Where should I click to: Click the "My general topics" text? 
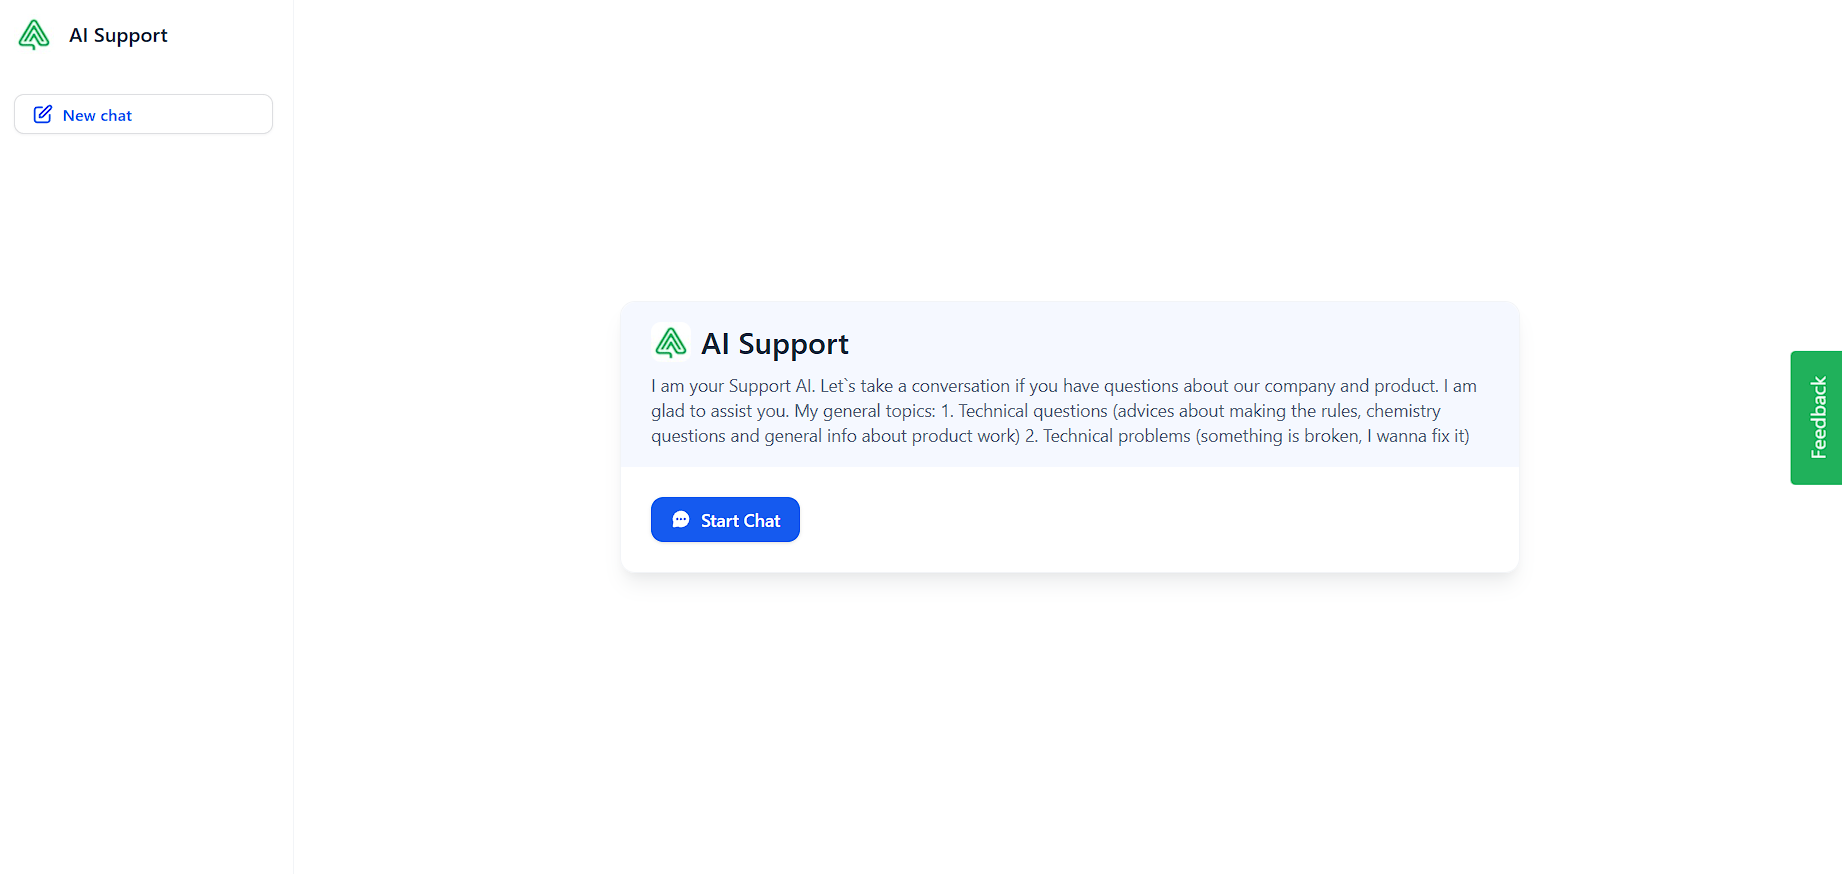tap(865, 411)
